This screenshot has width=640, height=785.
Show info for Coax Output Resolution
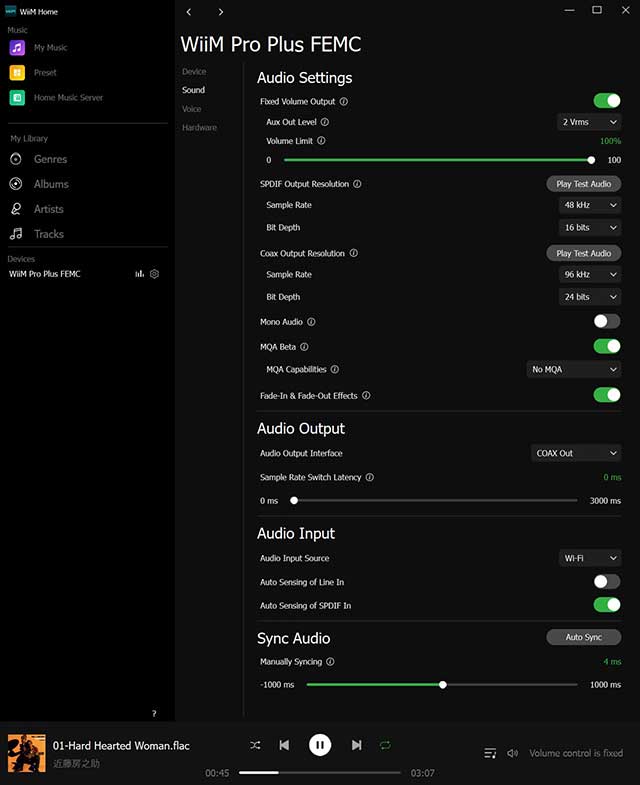(354, 253)
